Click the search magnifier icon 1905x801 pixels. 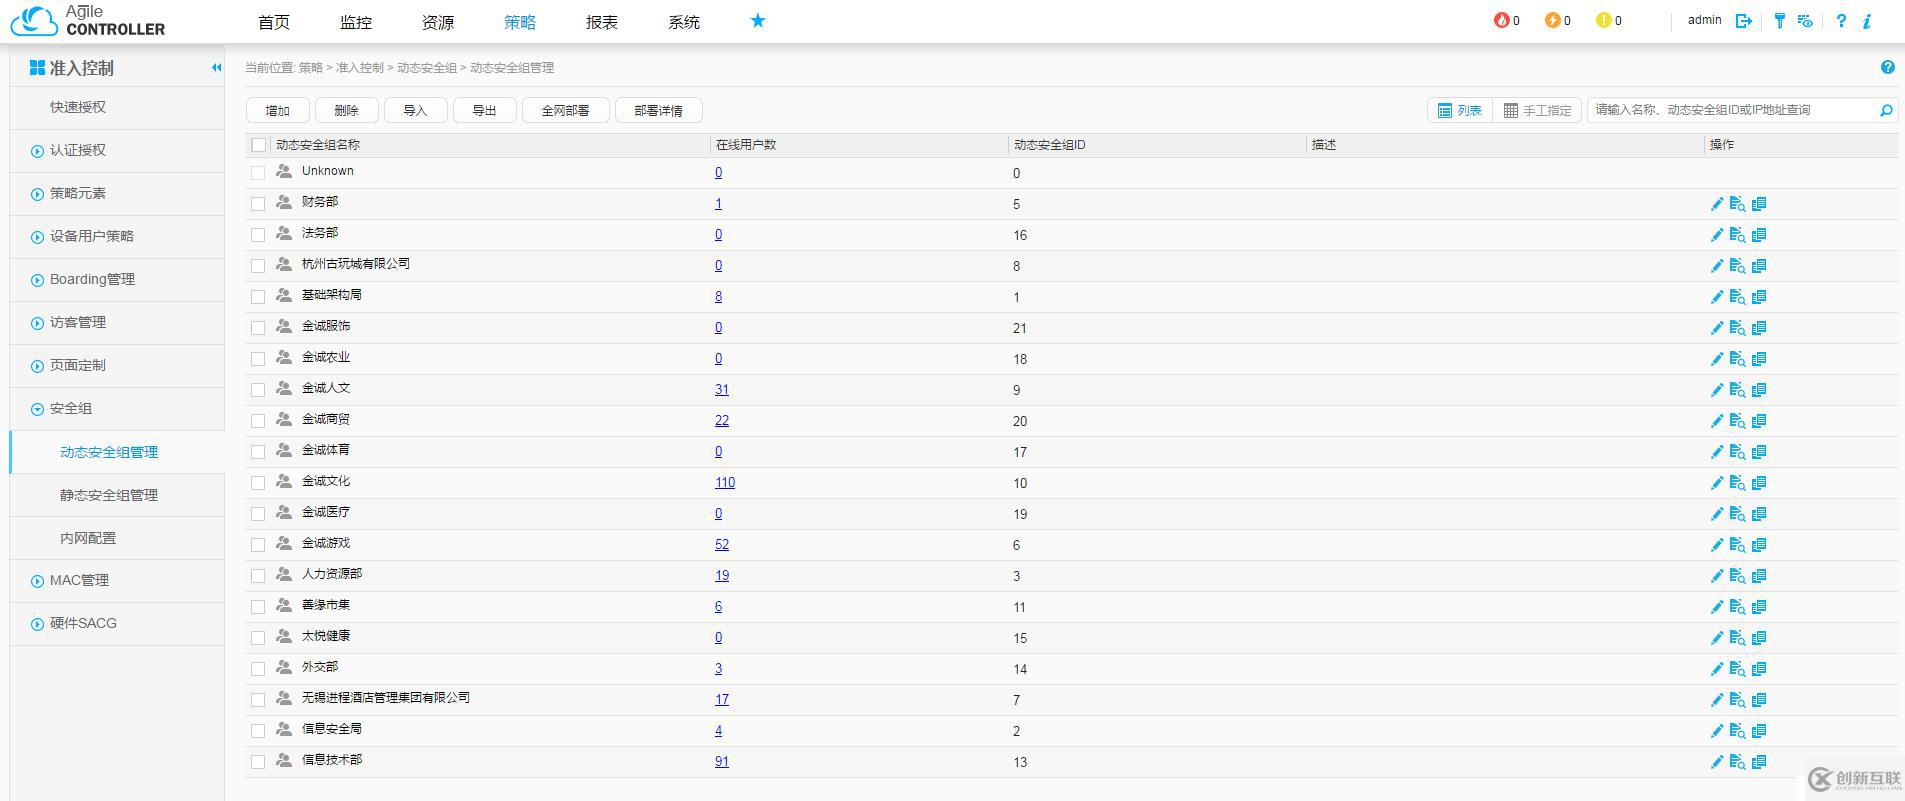pos(1886,110)
